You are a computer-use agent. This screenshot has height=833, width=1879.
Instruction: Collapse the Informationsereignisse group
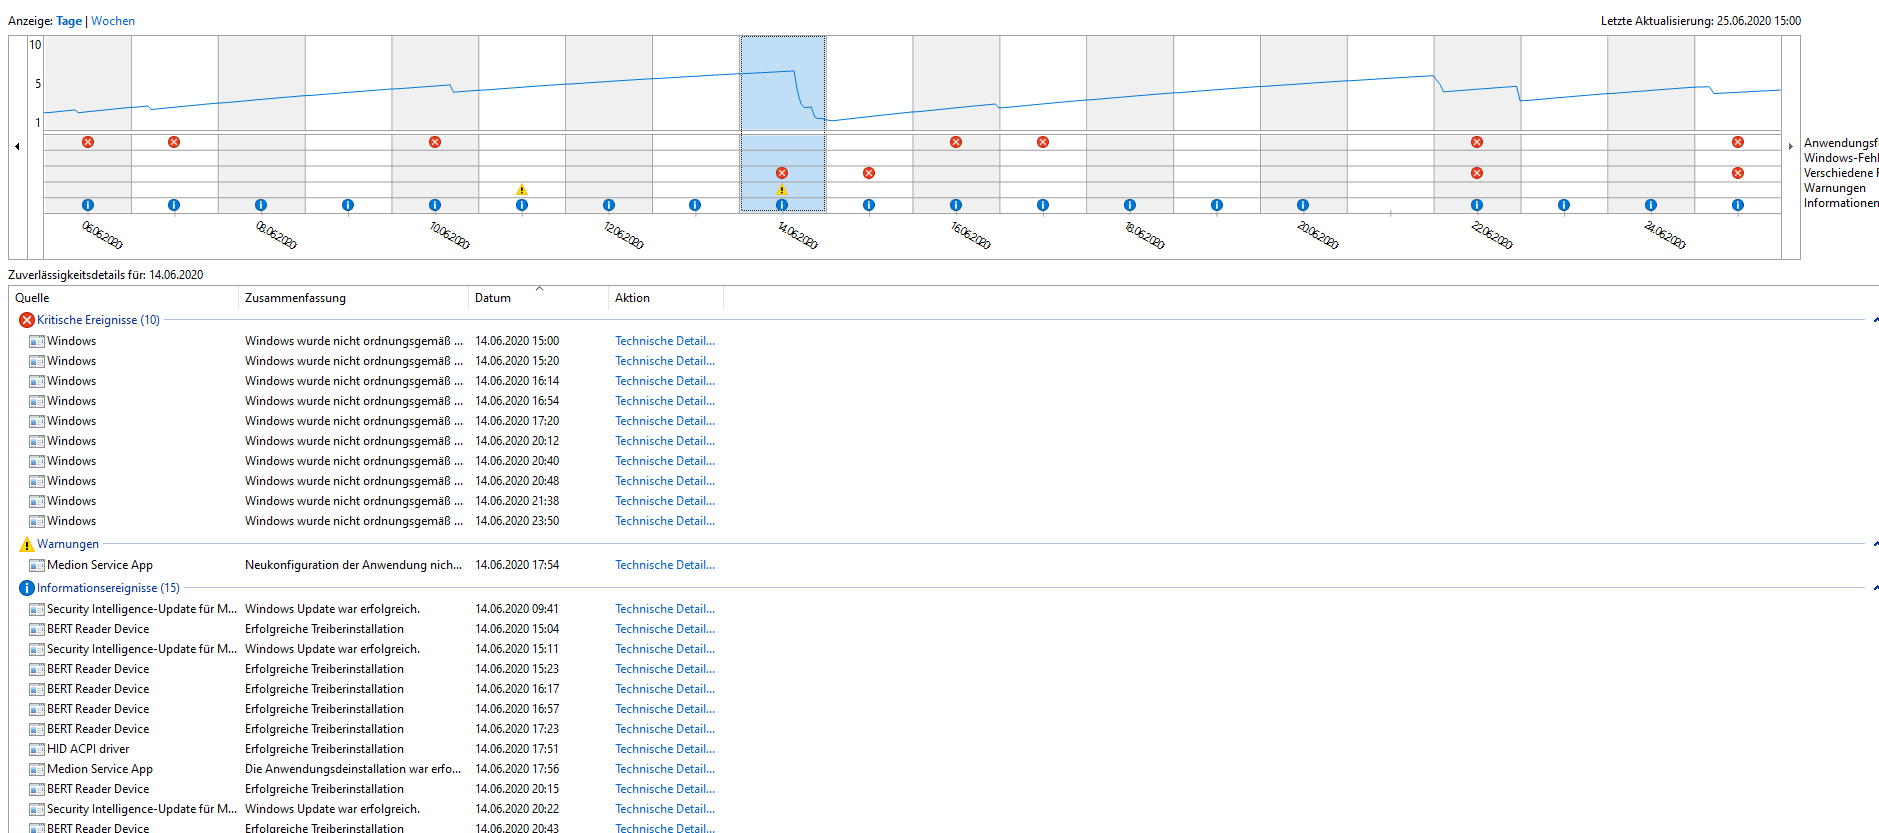(x=1874, y=588)
